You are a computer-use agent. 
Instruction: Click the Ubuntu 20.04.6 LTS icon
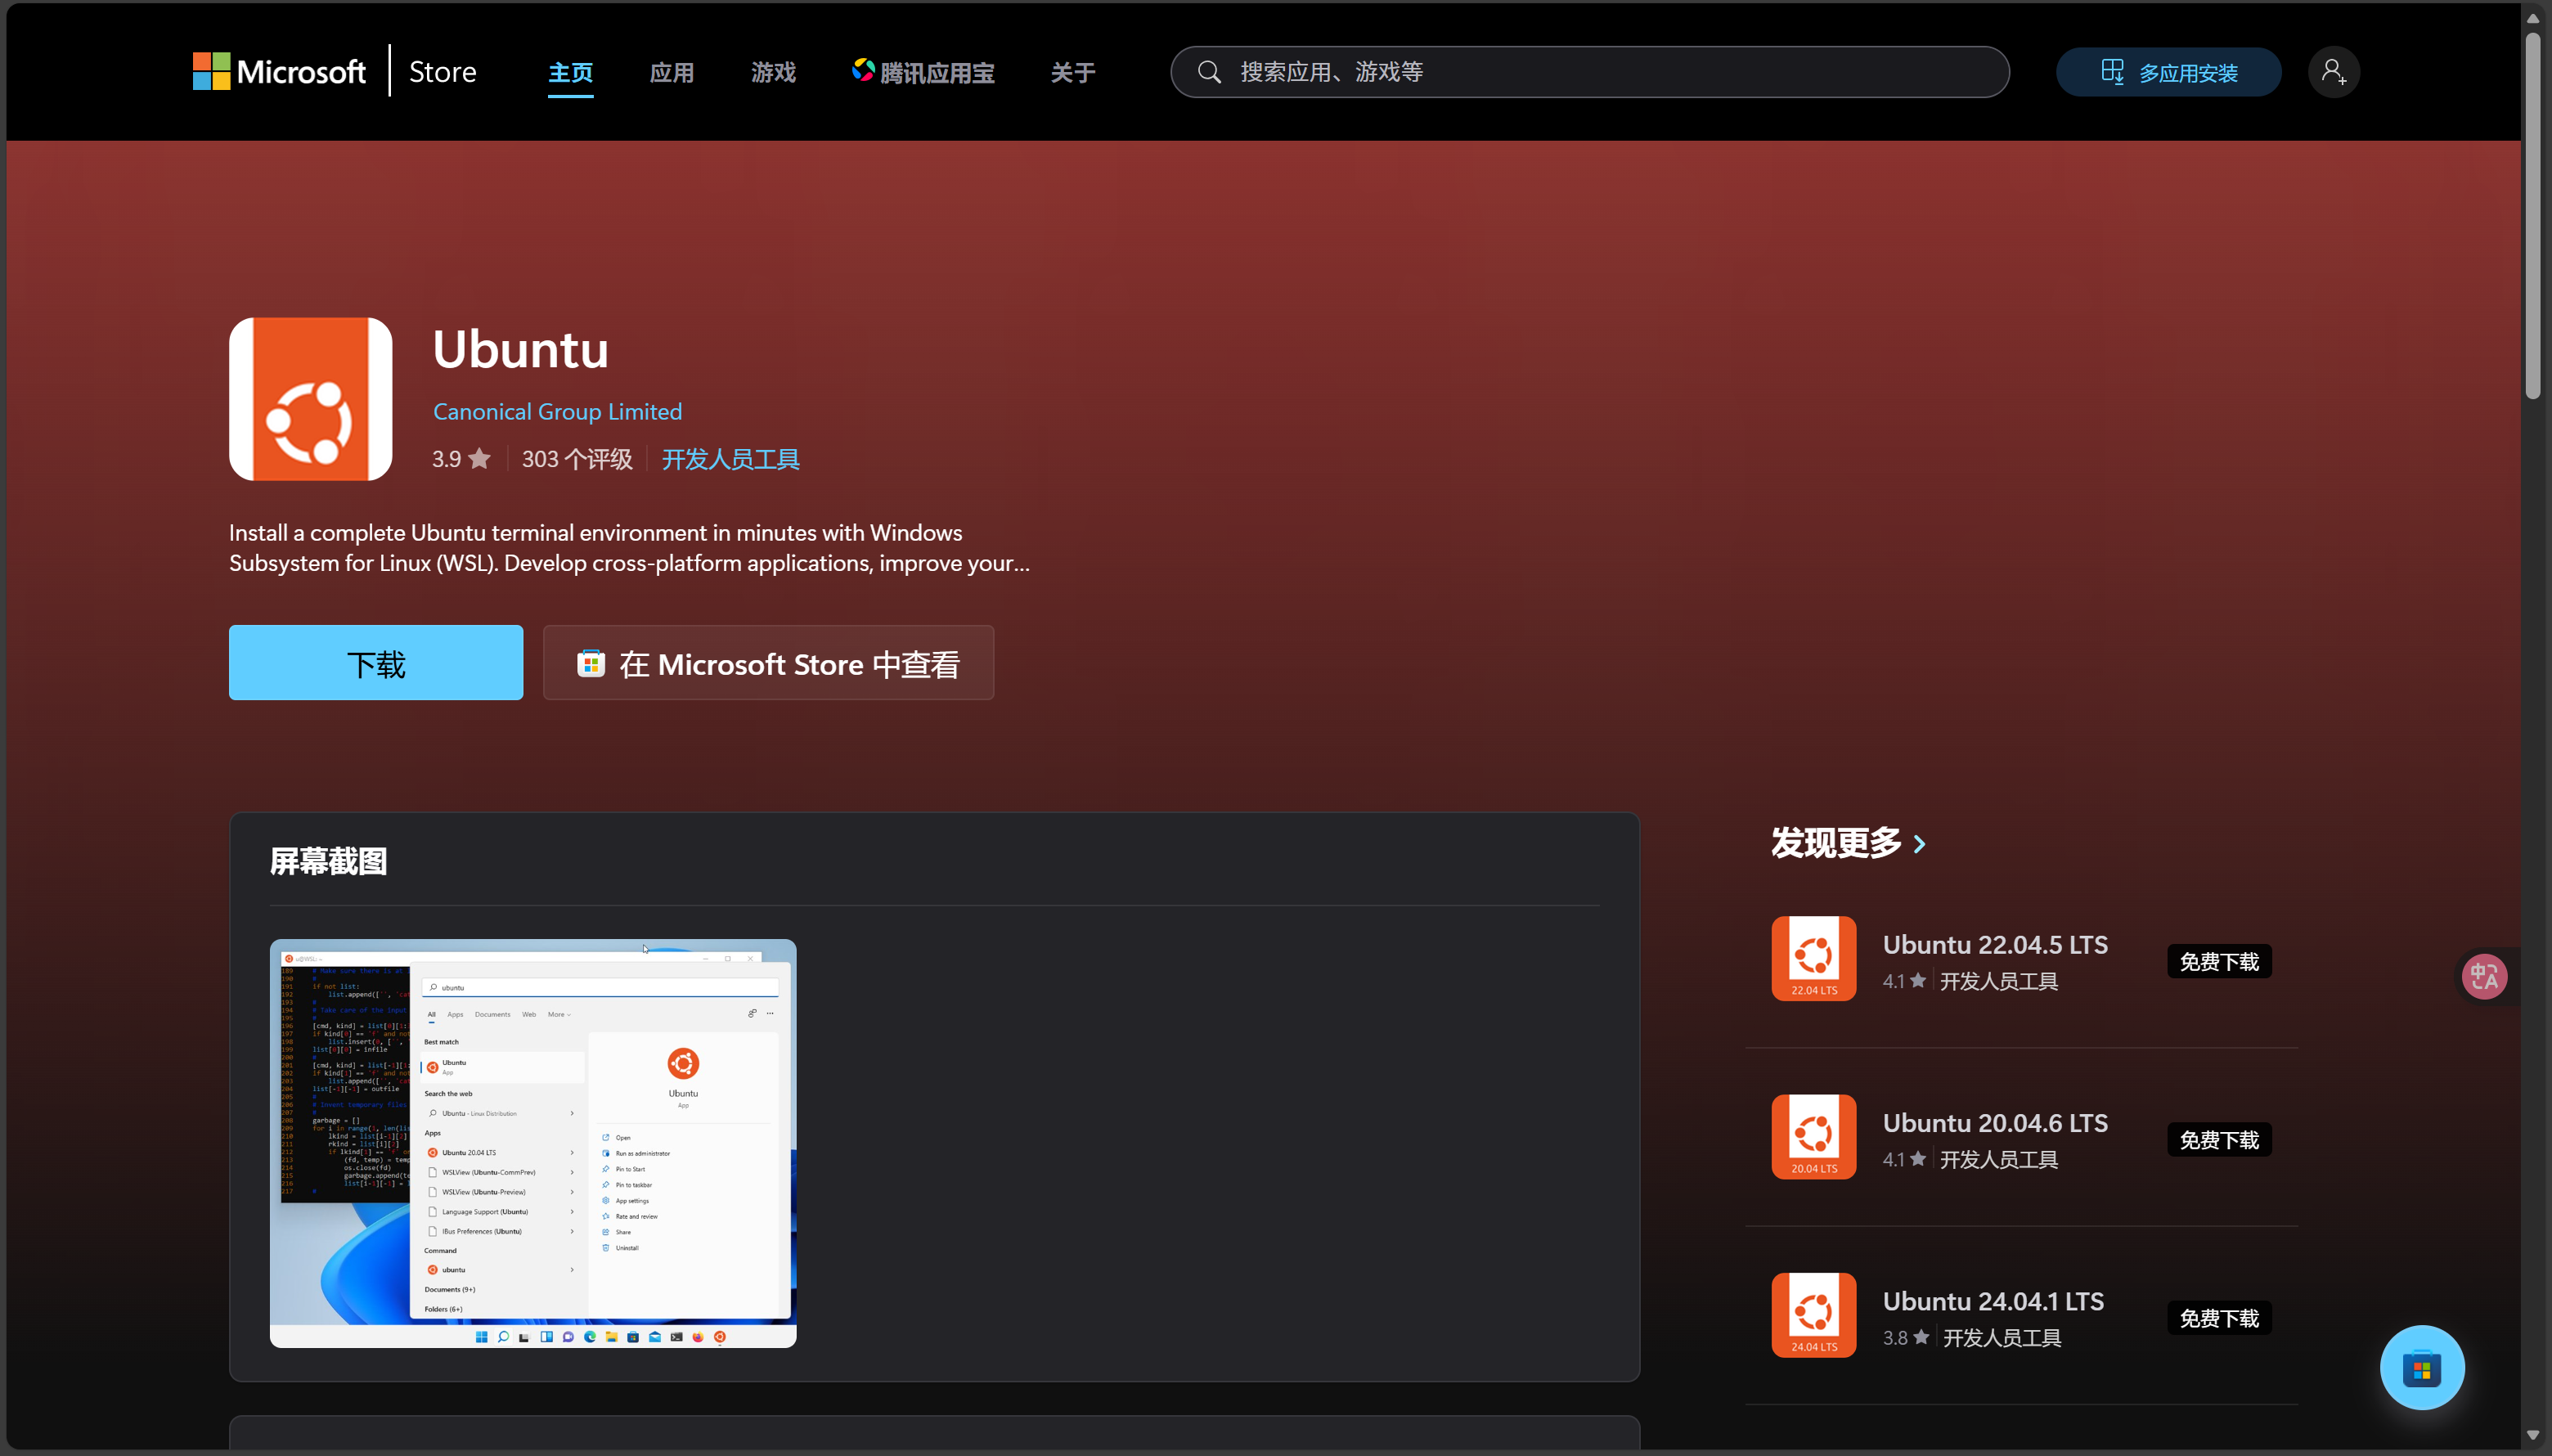coord(1813,1136)
